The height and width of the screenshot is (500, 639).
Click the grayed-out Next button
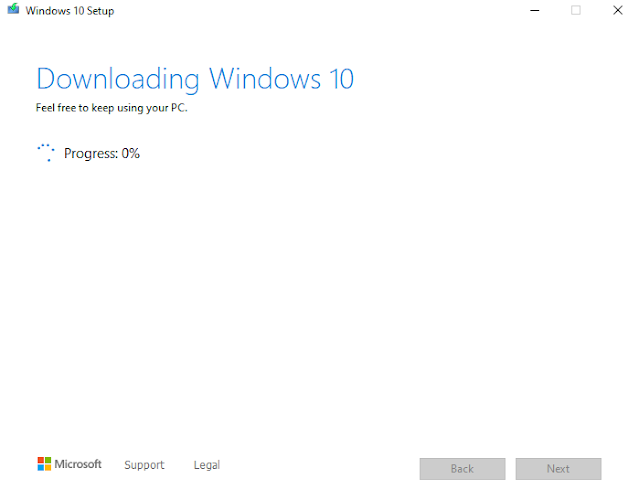pyautogui.click(x=558, y=469)
